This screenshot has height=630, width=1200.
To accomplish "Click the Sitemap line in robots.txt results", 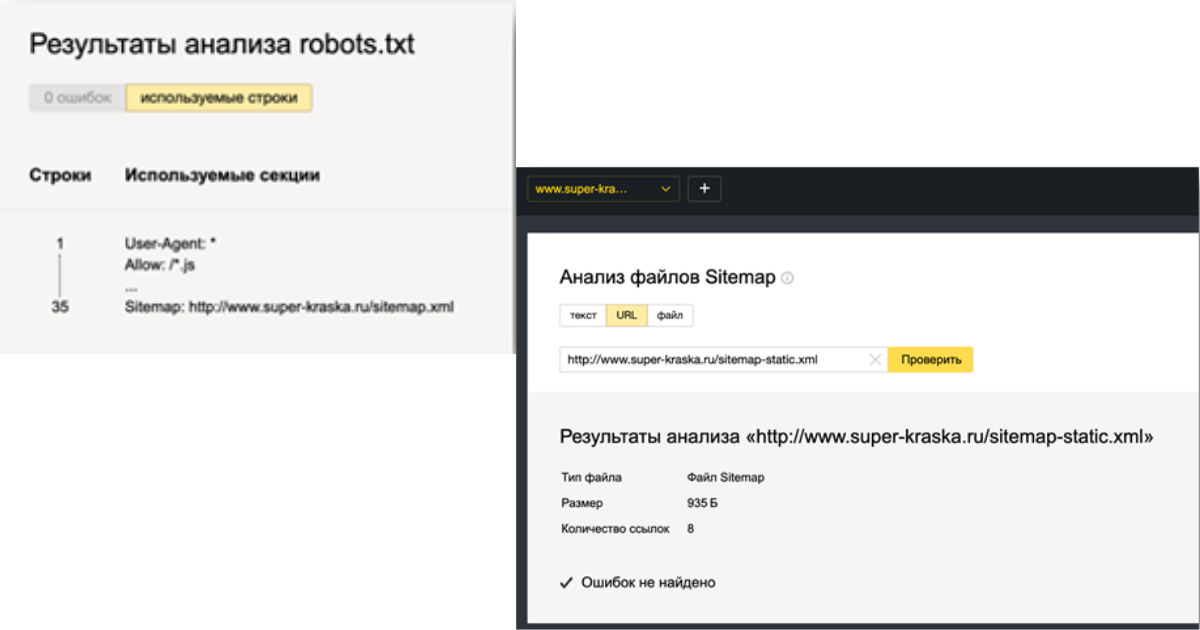I will tap(290, 308).
